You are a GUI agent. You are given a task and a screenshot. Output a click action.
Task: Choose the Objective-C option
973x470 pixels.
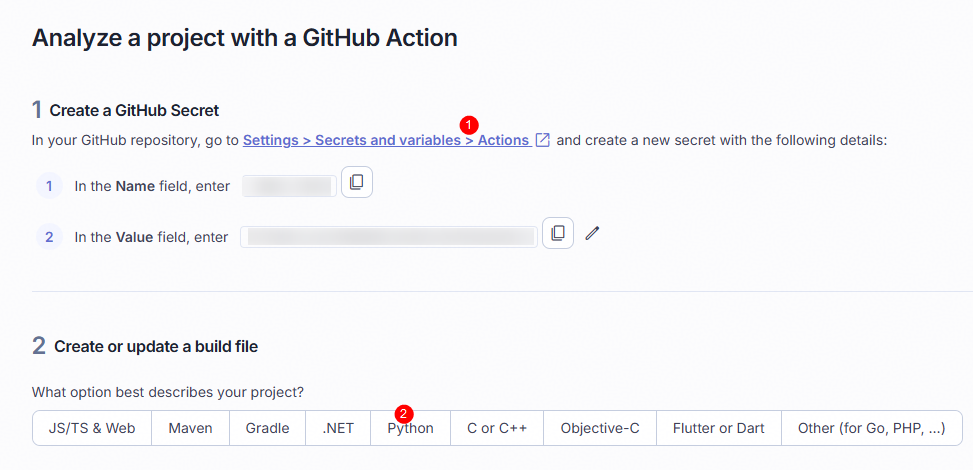tap(600, 428)
